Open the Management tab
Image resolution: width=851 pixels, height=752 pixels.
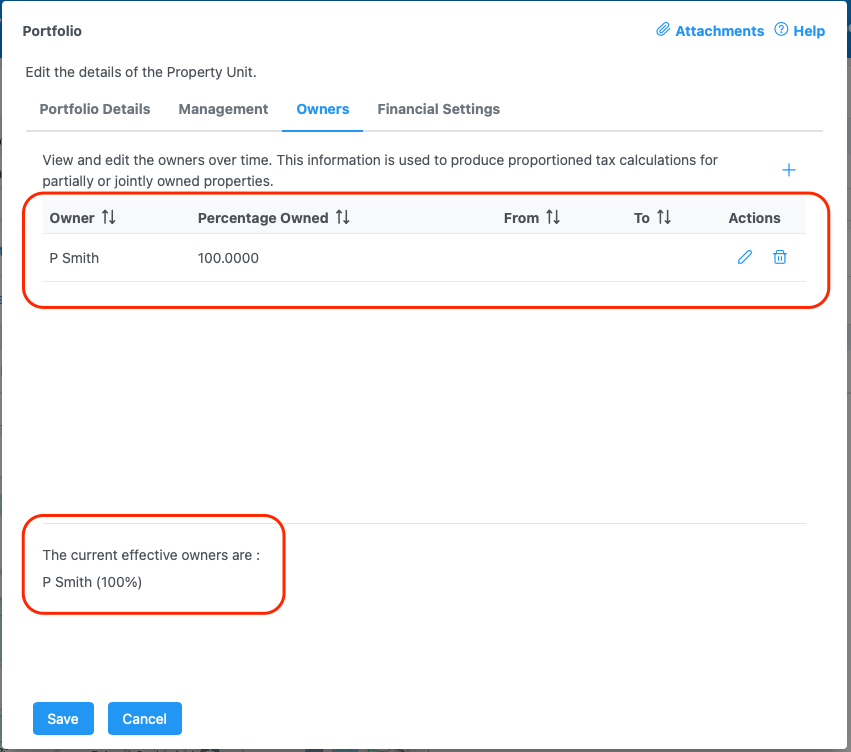pos(223,109)
